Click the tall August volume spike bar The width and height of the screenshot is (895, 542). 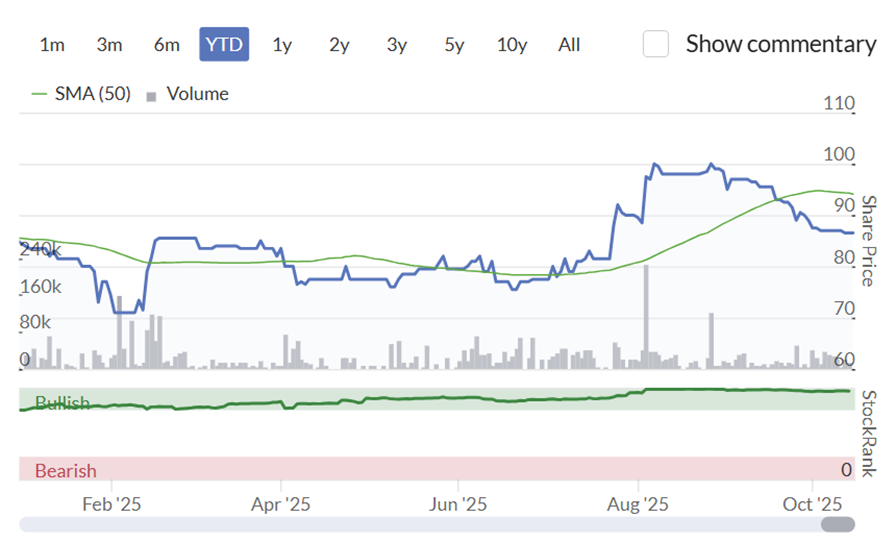pyautogui.click(x=646, y=317)
